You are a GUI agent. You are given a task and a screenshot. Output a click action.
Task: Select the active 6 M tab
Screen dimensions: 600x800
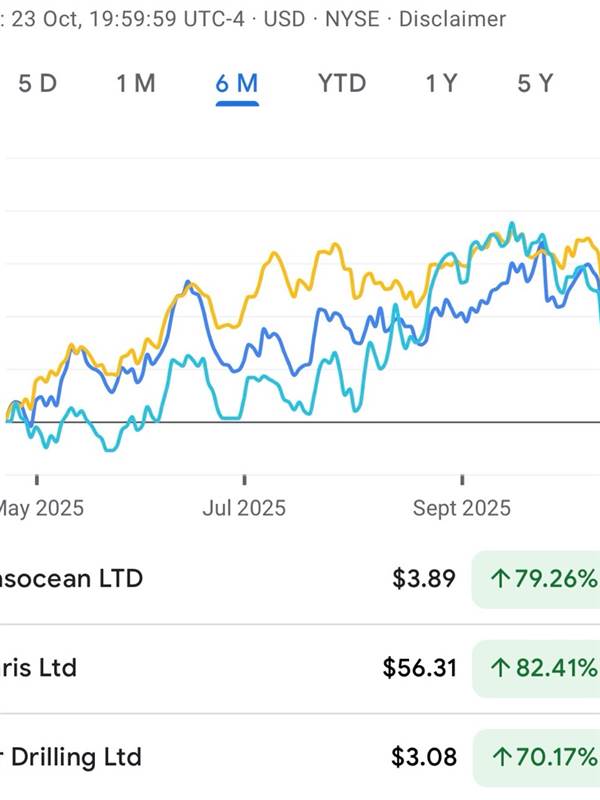237,83
